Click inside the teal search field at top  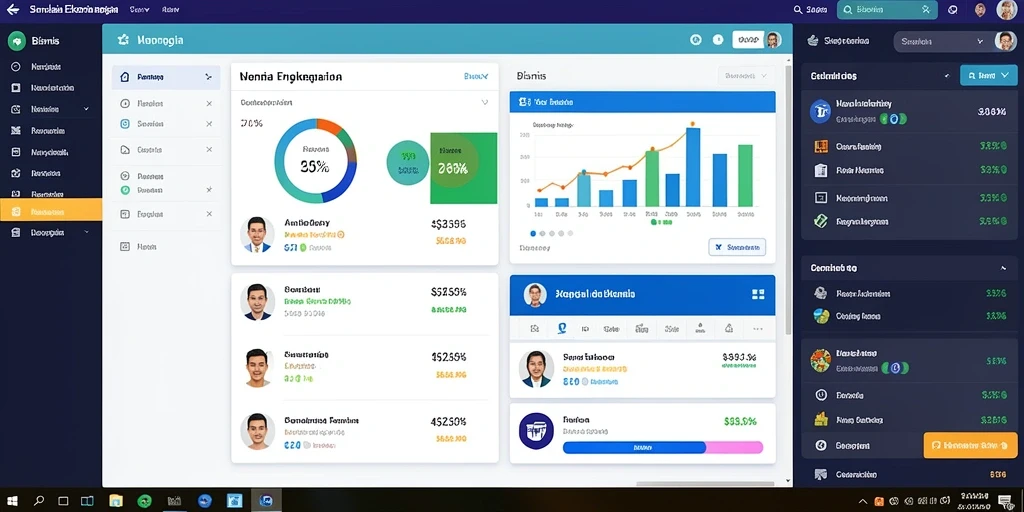point(887,9)
